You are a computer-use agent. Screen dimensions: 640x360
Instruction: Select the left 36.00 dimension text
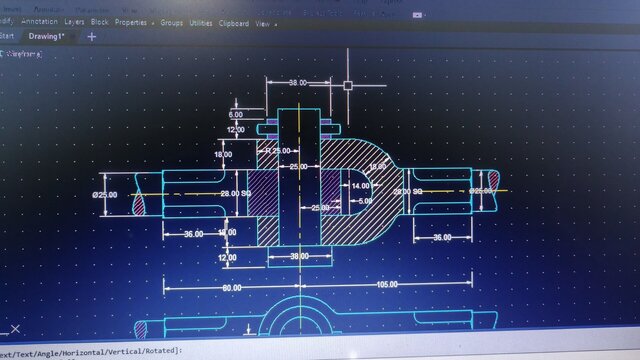(193, 234)
